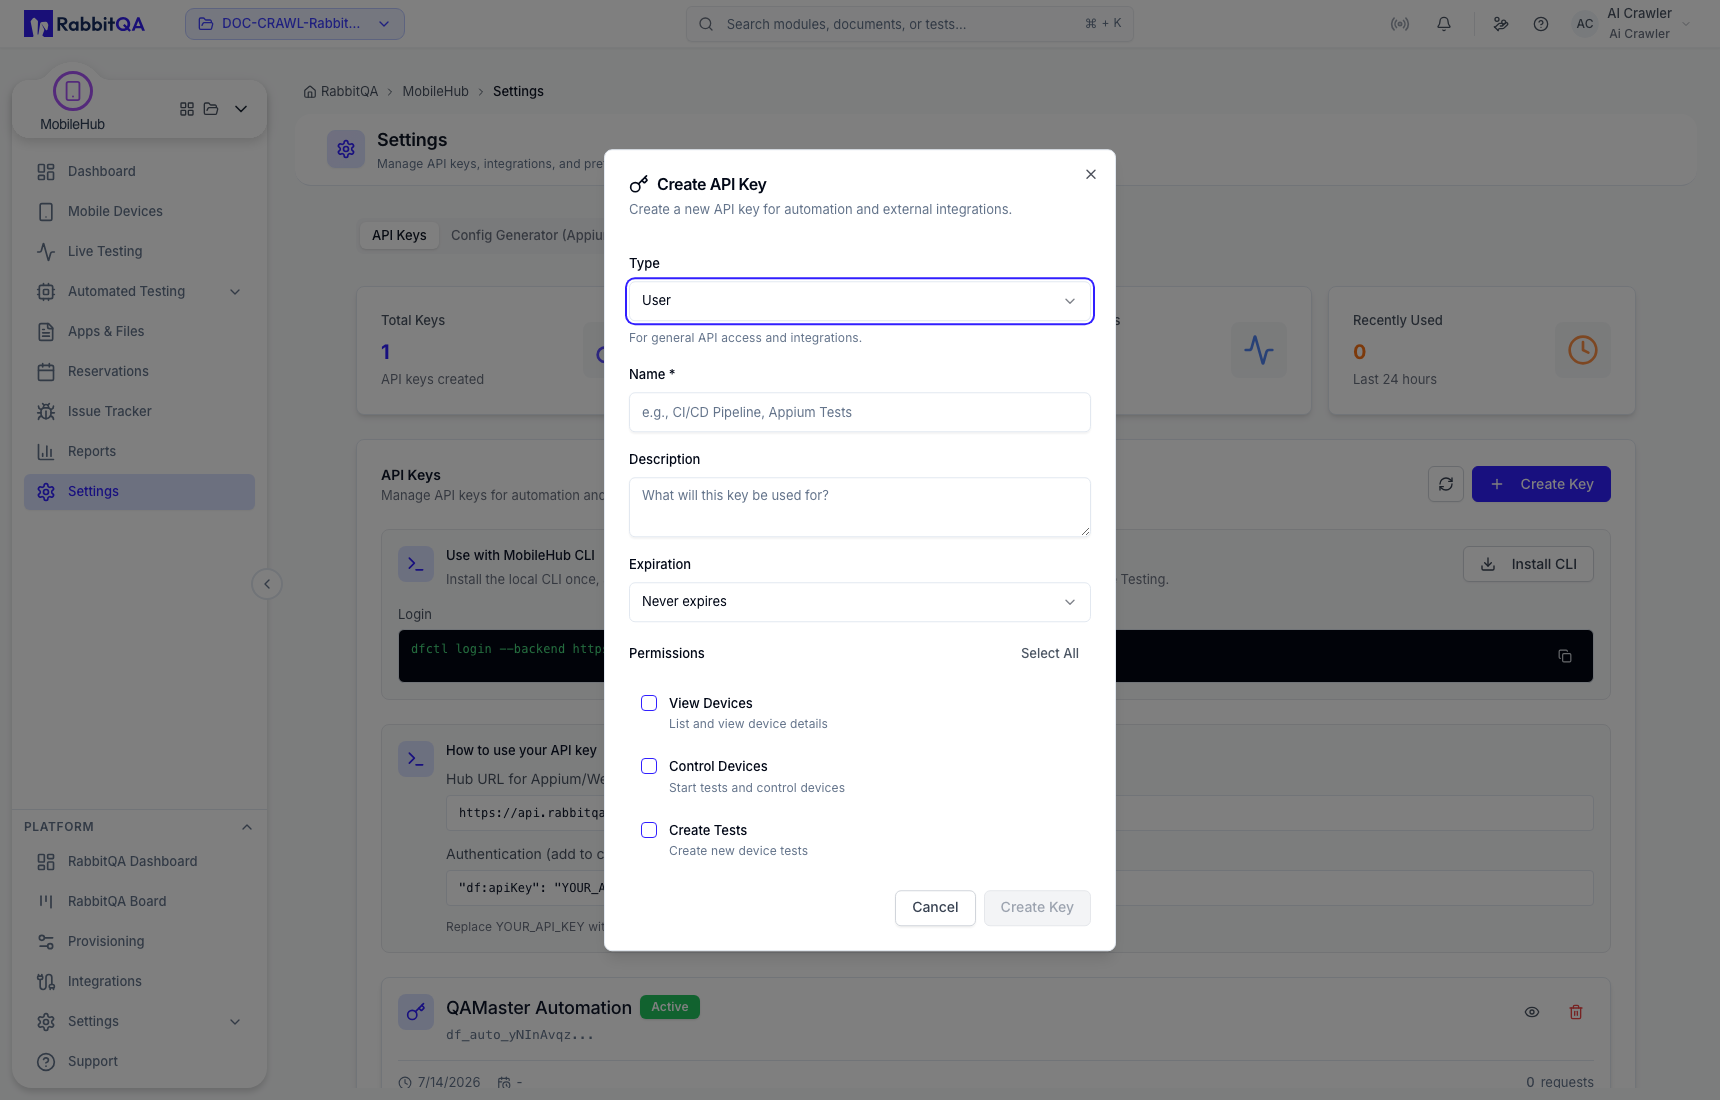The width and height of the screenshot is (1720, 1100).
Task: Switch to Config Generator tab
Action: pyautogui.click(x=526, y=235)
